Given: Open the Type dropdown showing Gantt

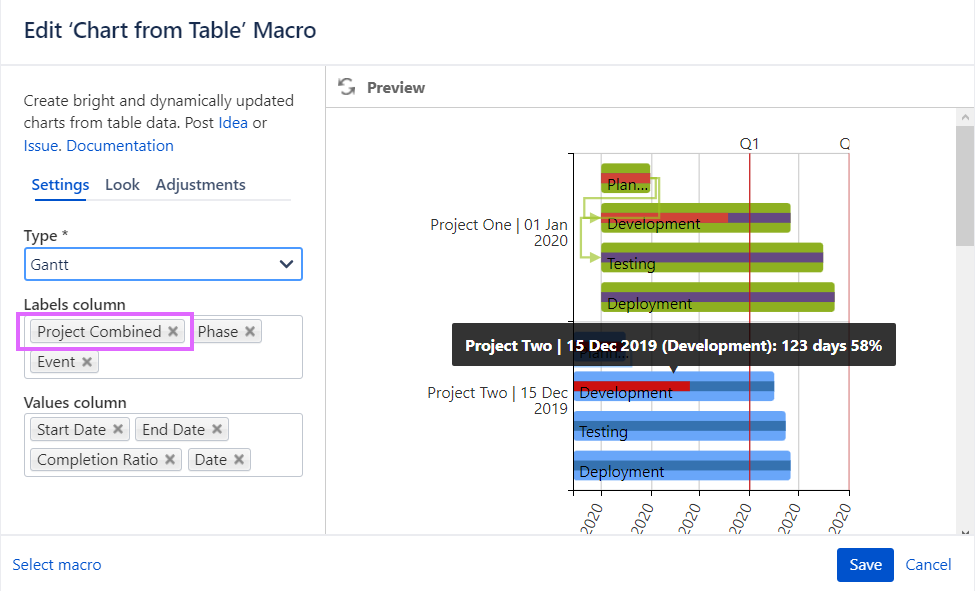Looking at the screenshot, I should [163, 264].
